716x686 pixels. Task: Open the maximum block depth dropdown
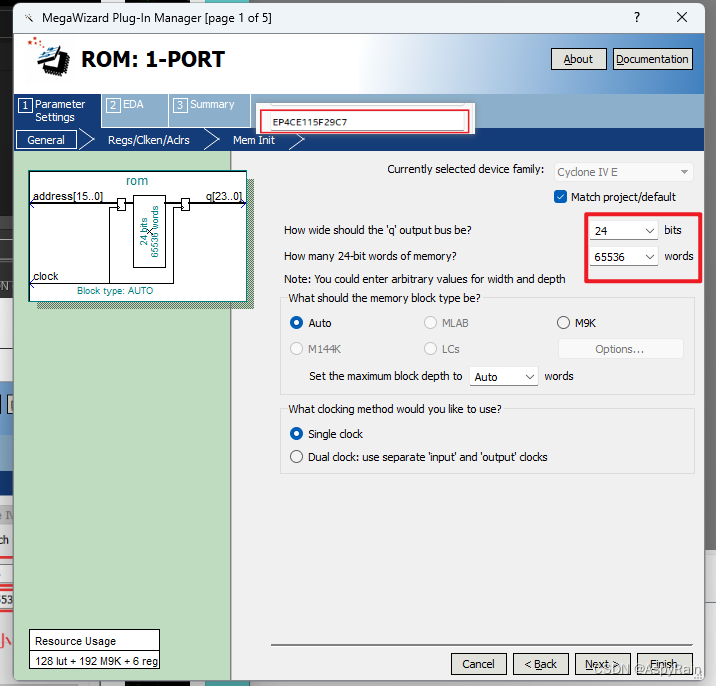coord(503,377)
